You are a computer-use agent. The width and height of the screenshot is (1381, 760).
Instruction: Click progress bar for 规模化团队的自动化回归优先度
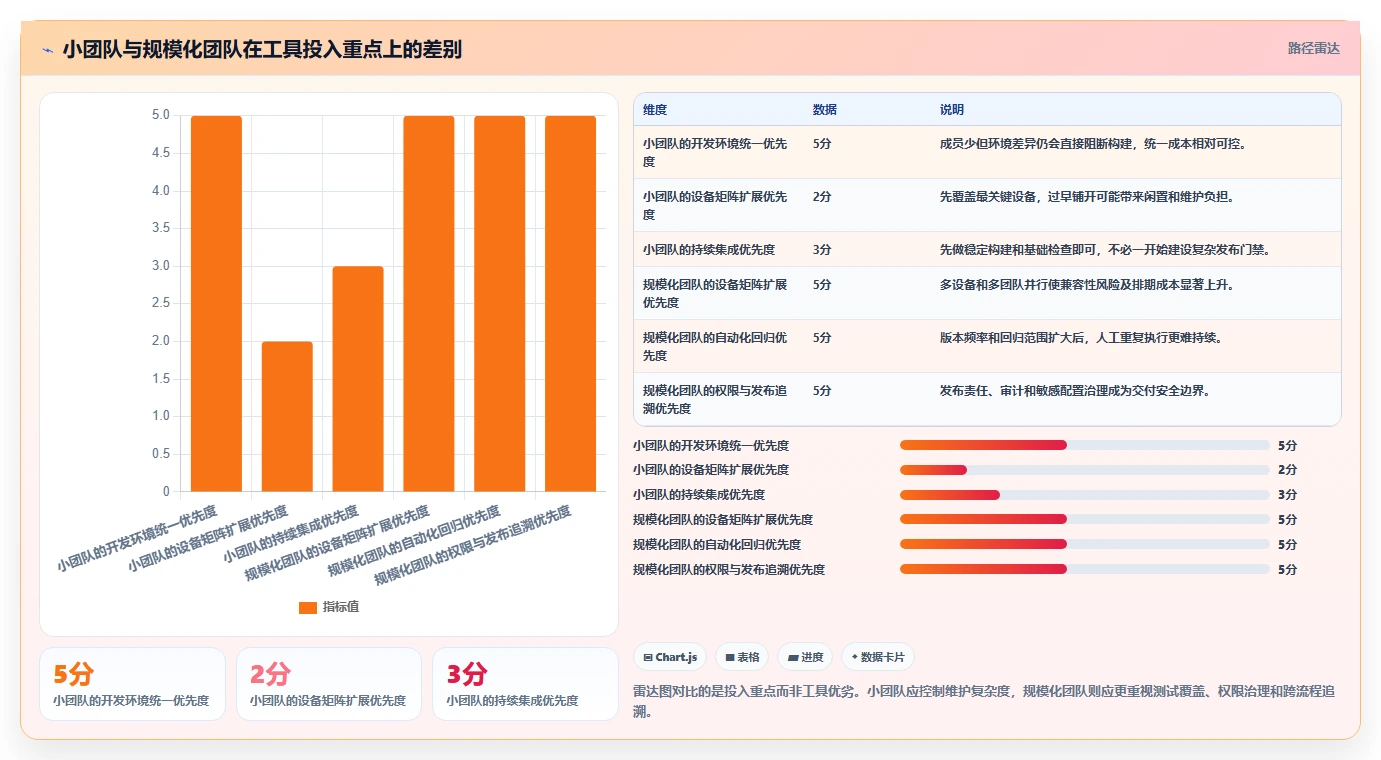pyautogui.click(x=1085, y=544)
